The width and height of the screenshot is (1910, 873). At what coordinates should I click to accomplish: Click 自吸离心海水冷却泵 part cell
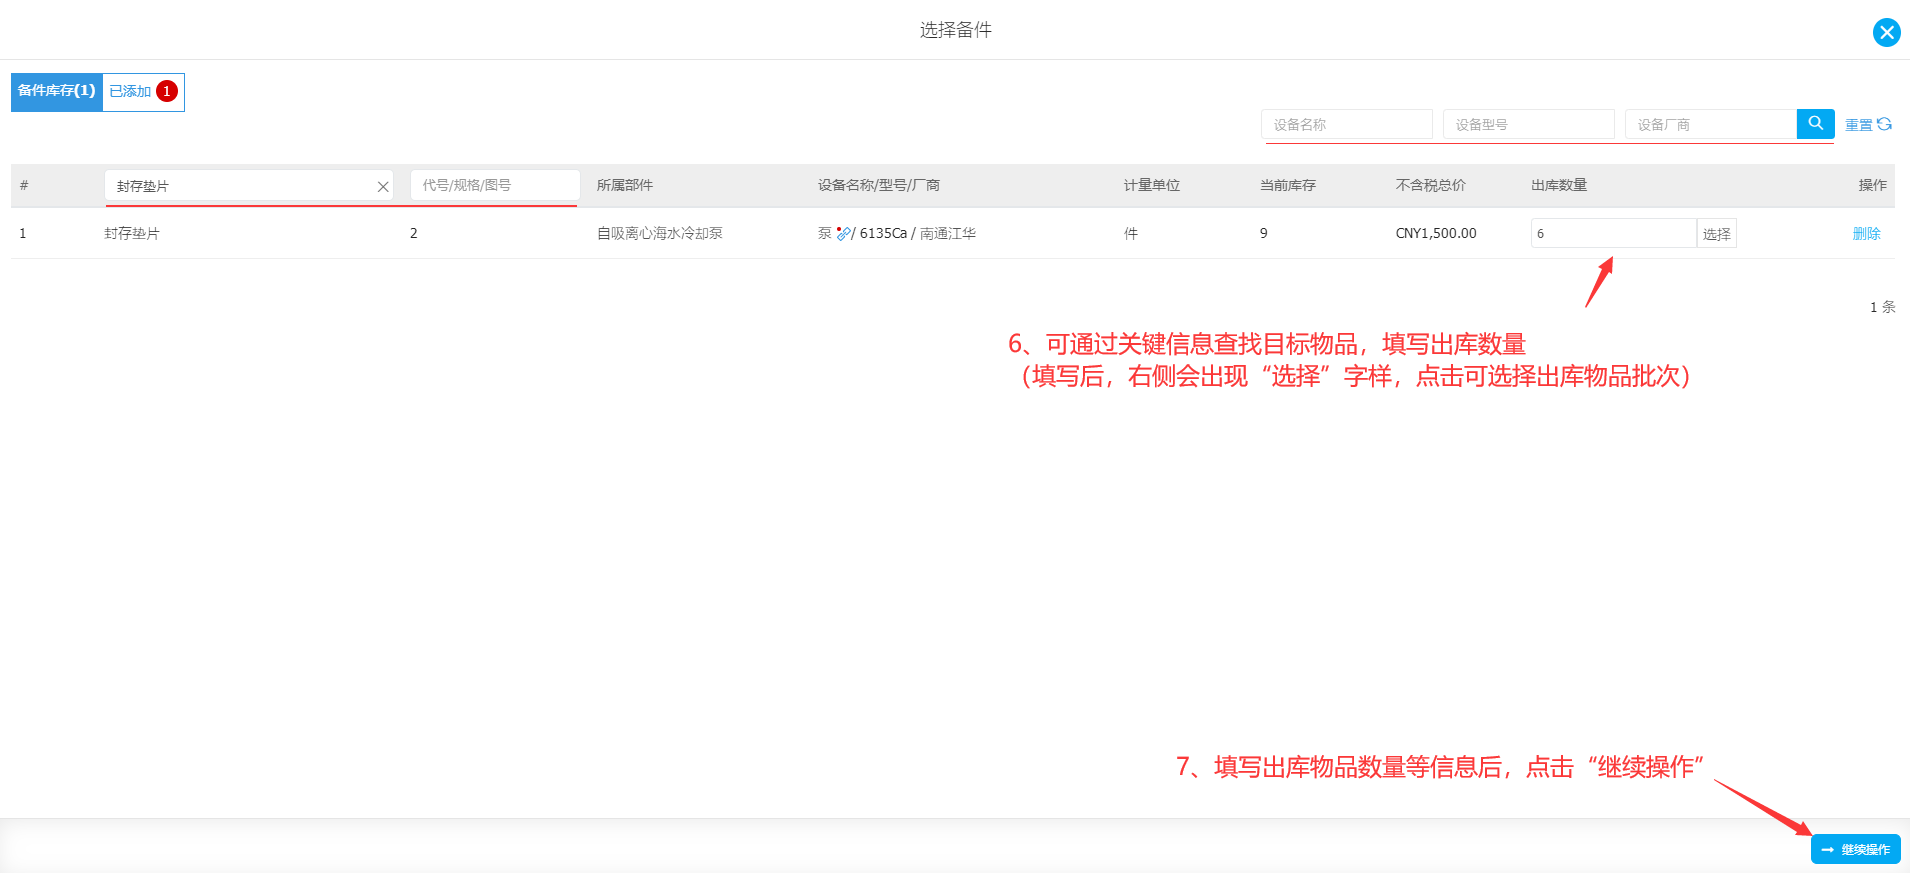(x=659, y=233)
